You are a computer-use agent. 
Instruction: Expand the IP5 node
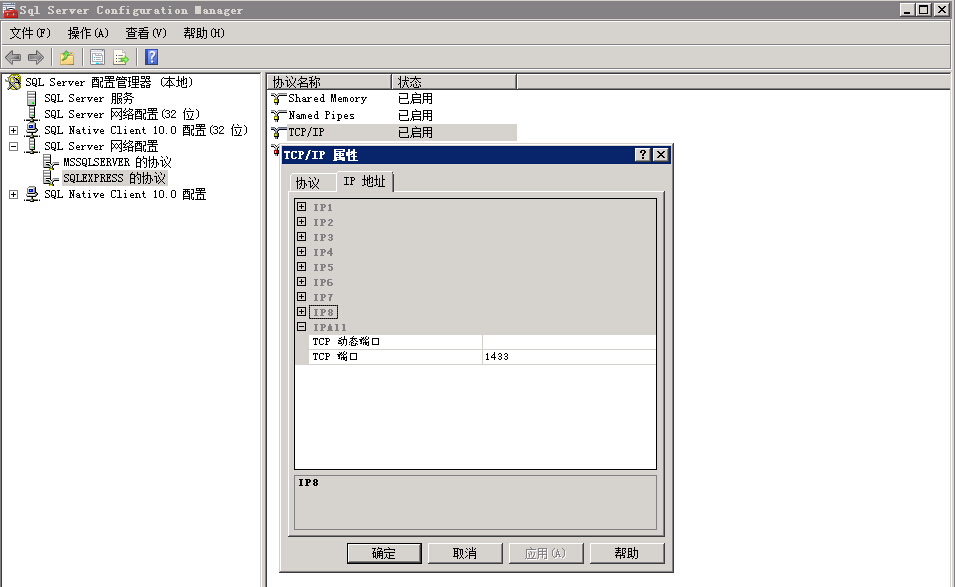pos(301,267)
